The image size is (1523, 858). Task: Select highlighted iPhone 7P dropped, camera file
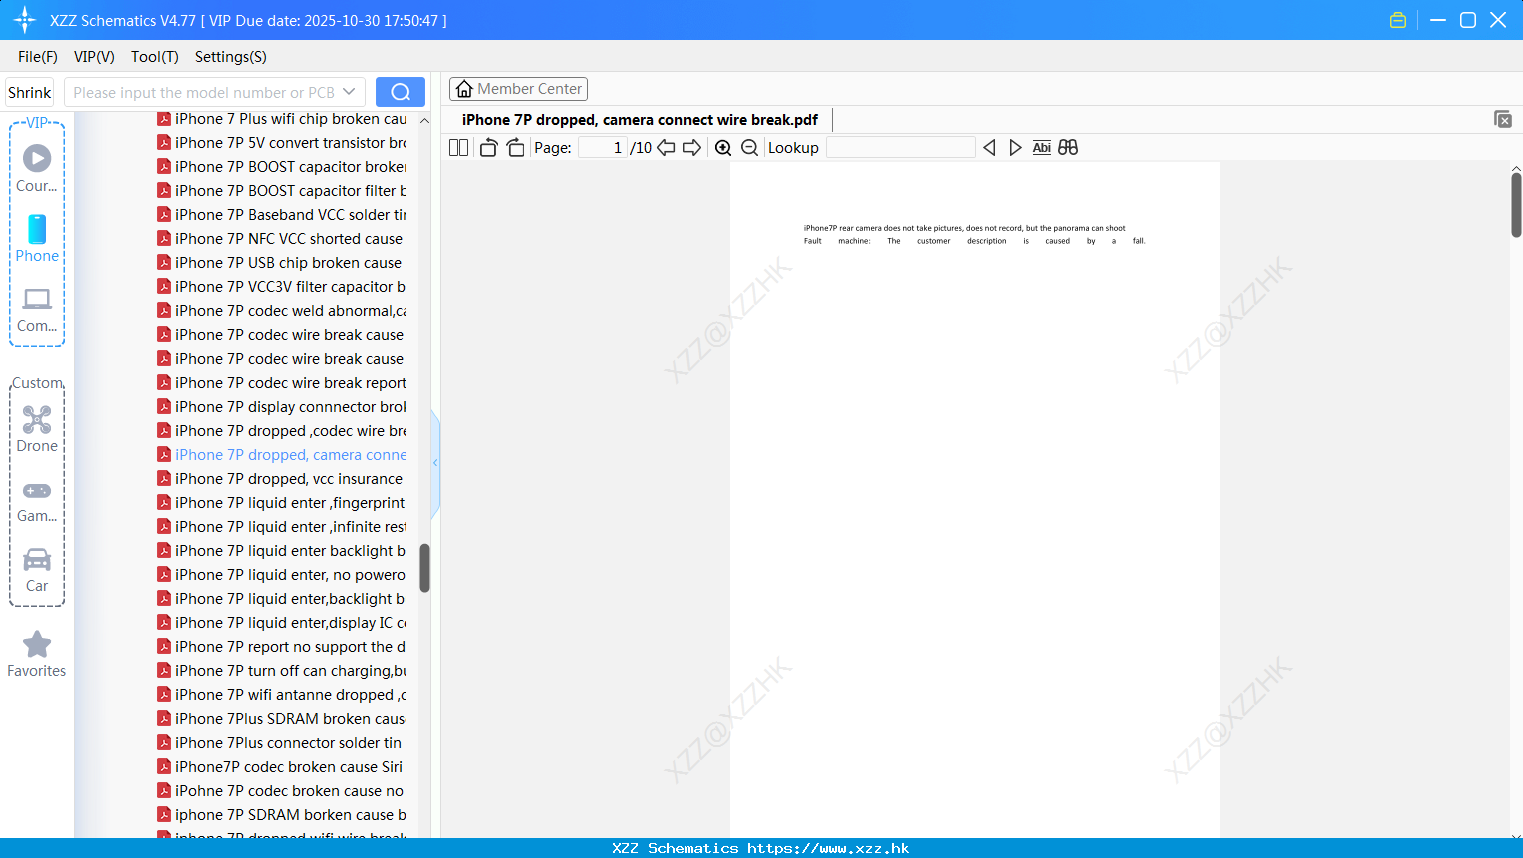(x=281, y=455)
